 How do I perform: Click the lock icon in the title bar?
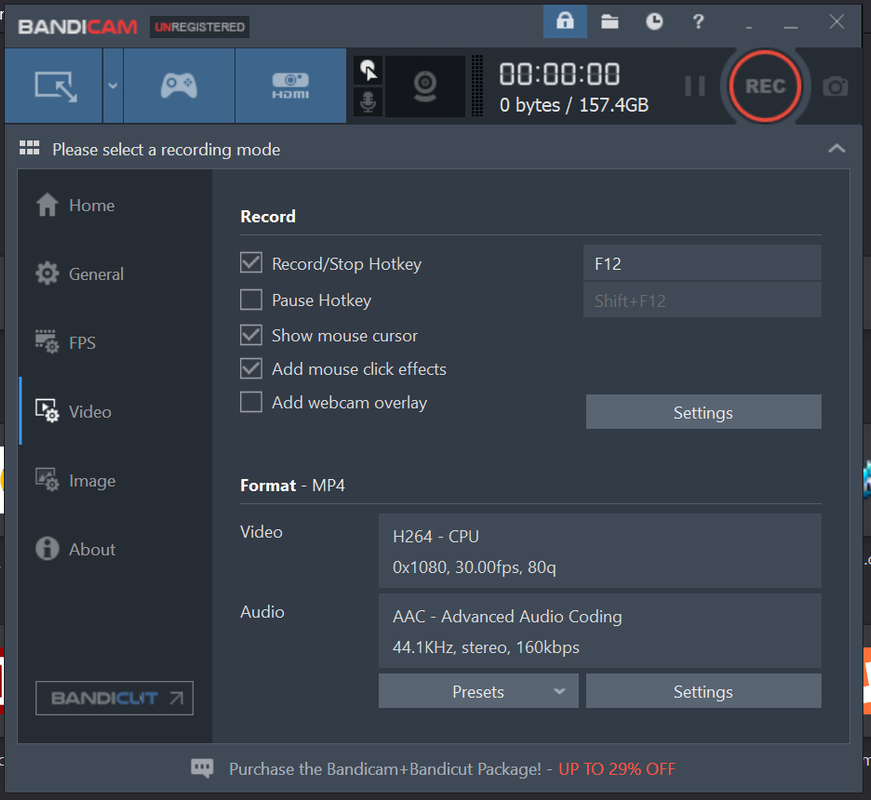point(565,22)
